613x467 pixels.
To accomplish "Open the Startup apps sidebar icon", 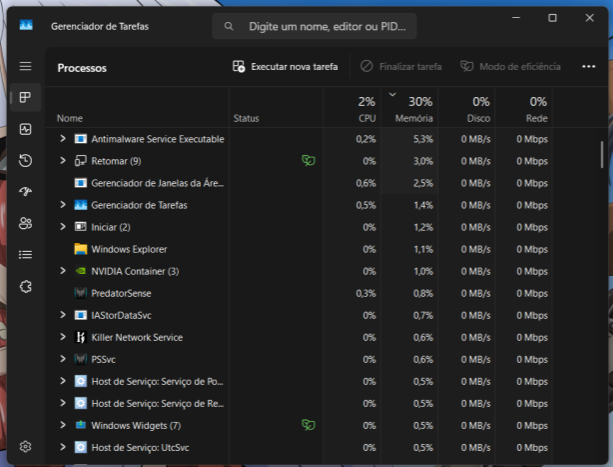I will [25, 191].
